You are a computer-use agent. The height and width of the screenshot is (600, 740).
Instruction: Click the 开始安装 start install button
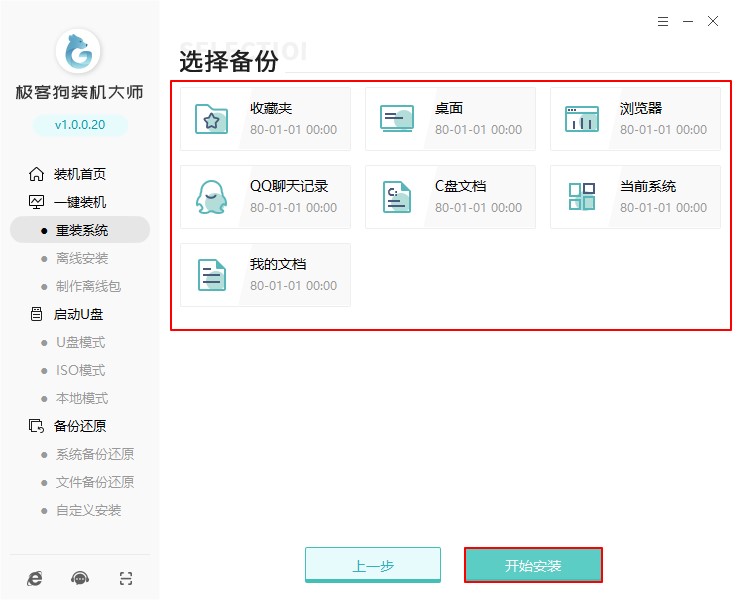pyautogui.click(x=533, y=566)
